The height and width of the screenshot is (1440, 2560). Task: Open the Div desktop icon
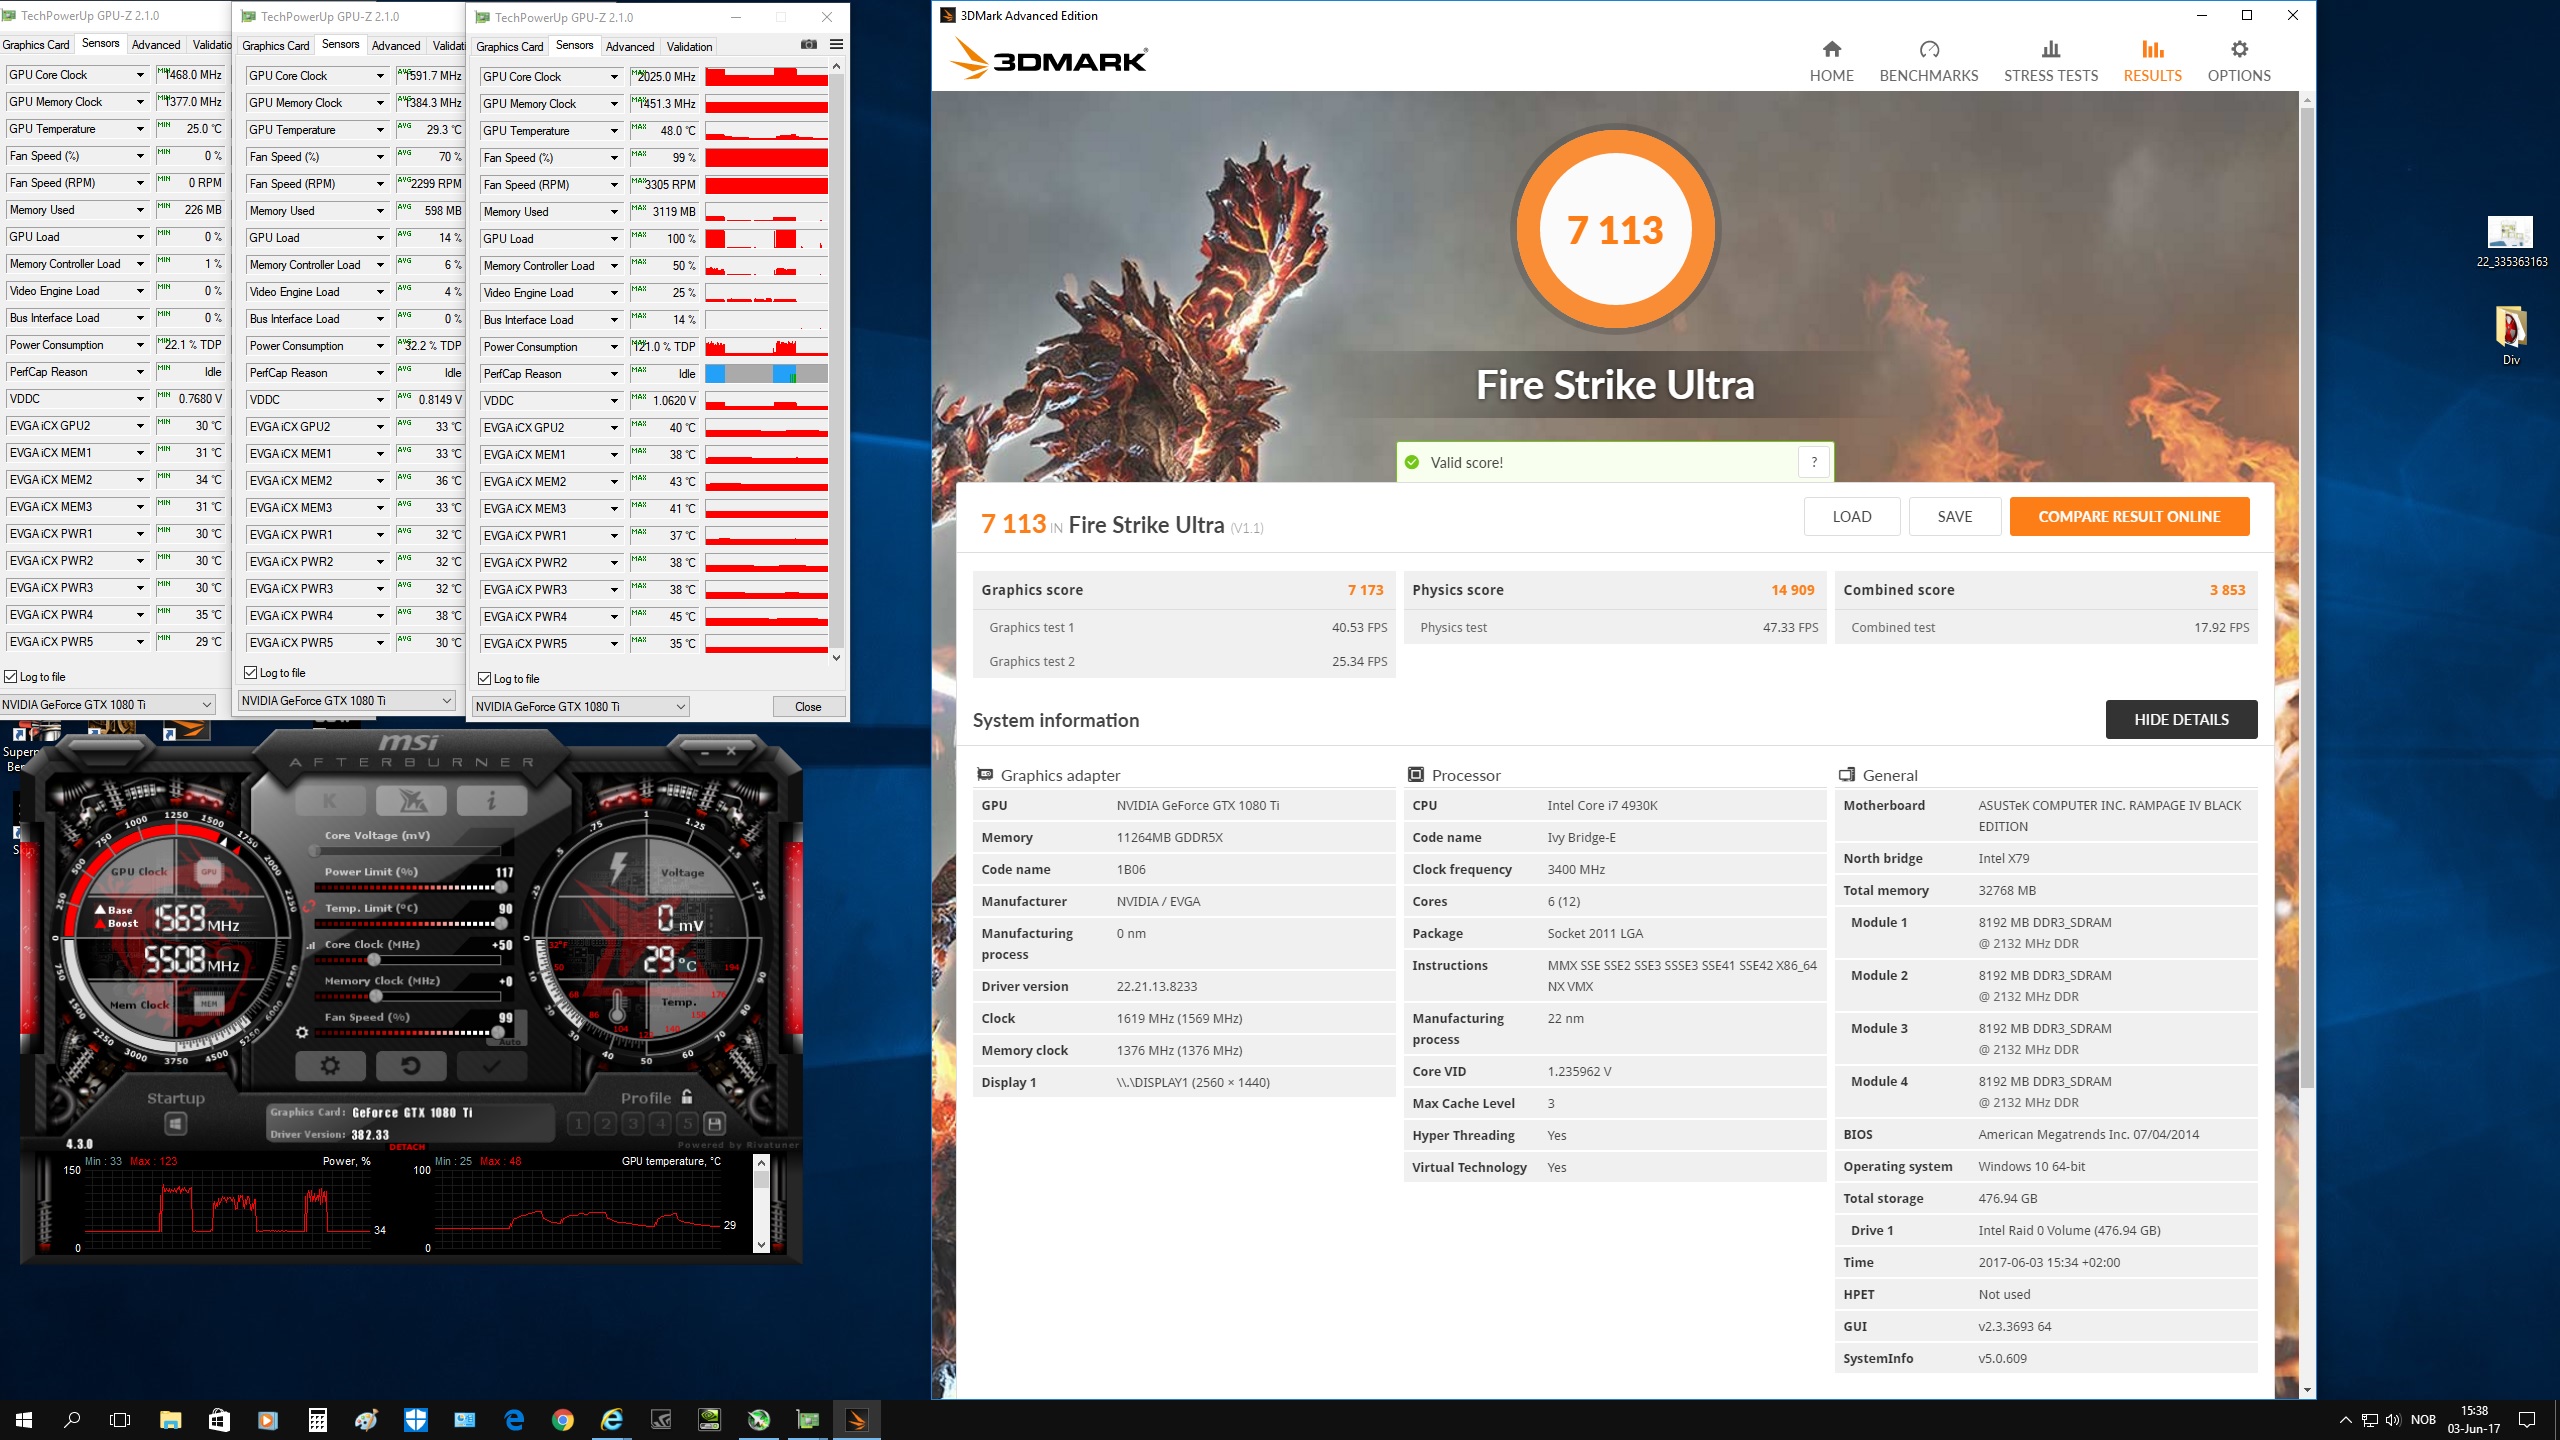point(2511,336)
